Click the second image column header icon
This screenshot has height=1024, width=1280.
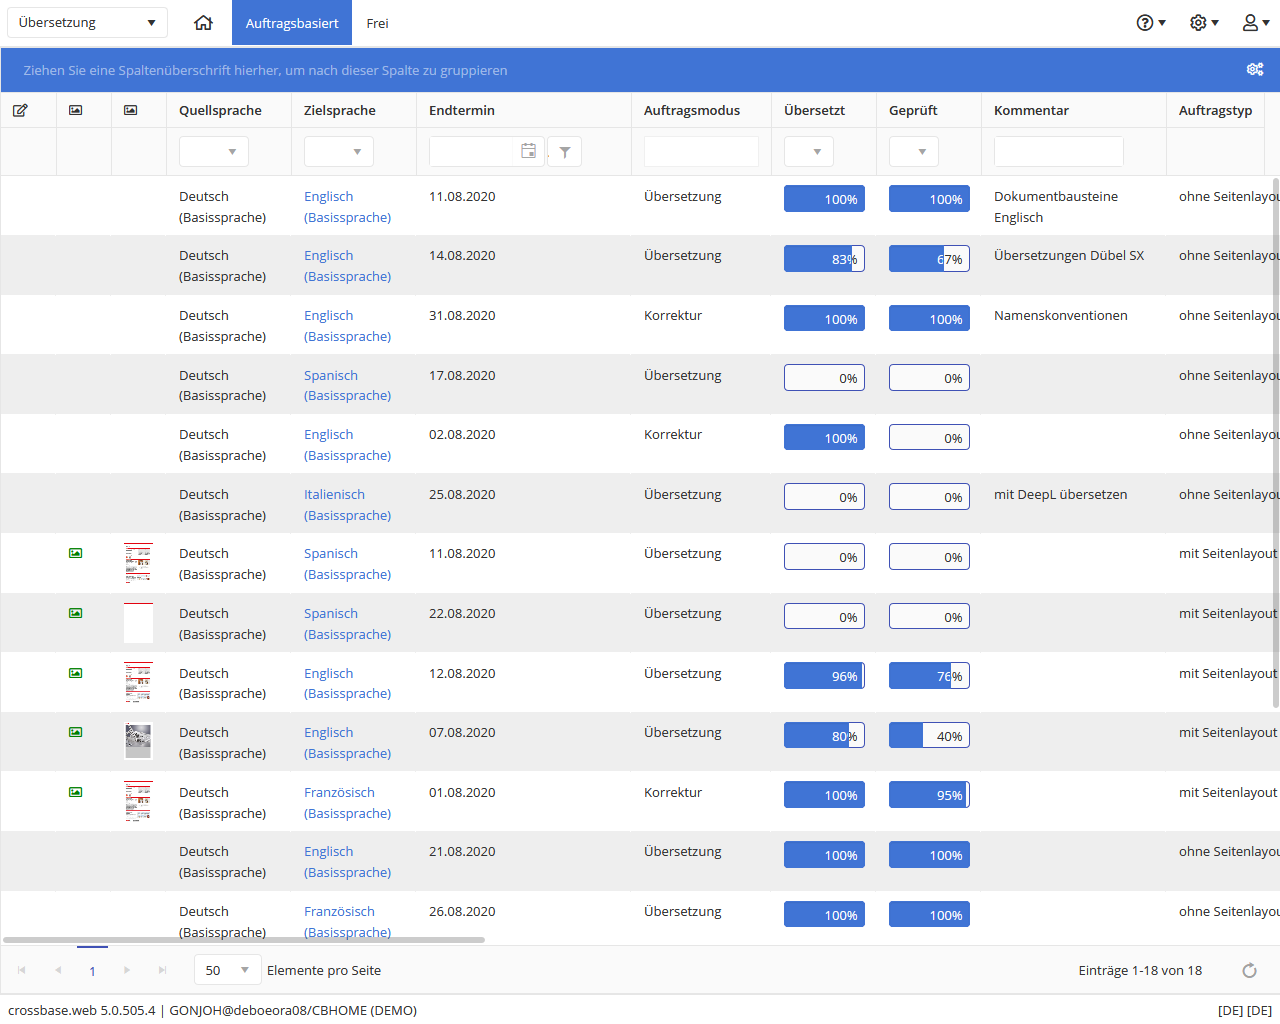pos(131,110)
